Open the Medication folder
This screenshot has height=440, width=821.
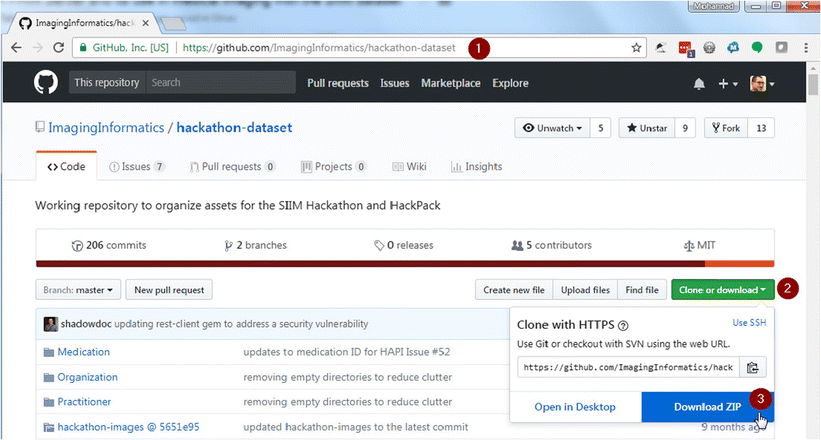point(84,352)
